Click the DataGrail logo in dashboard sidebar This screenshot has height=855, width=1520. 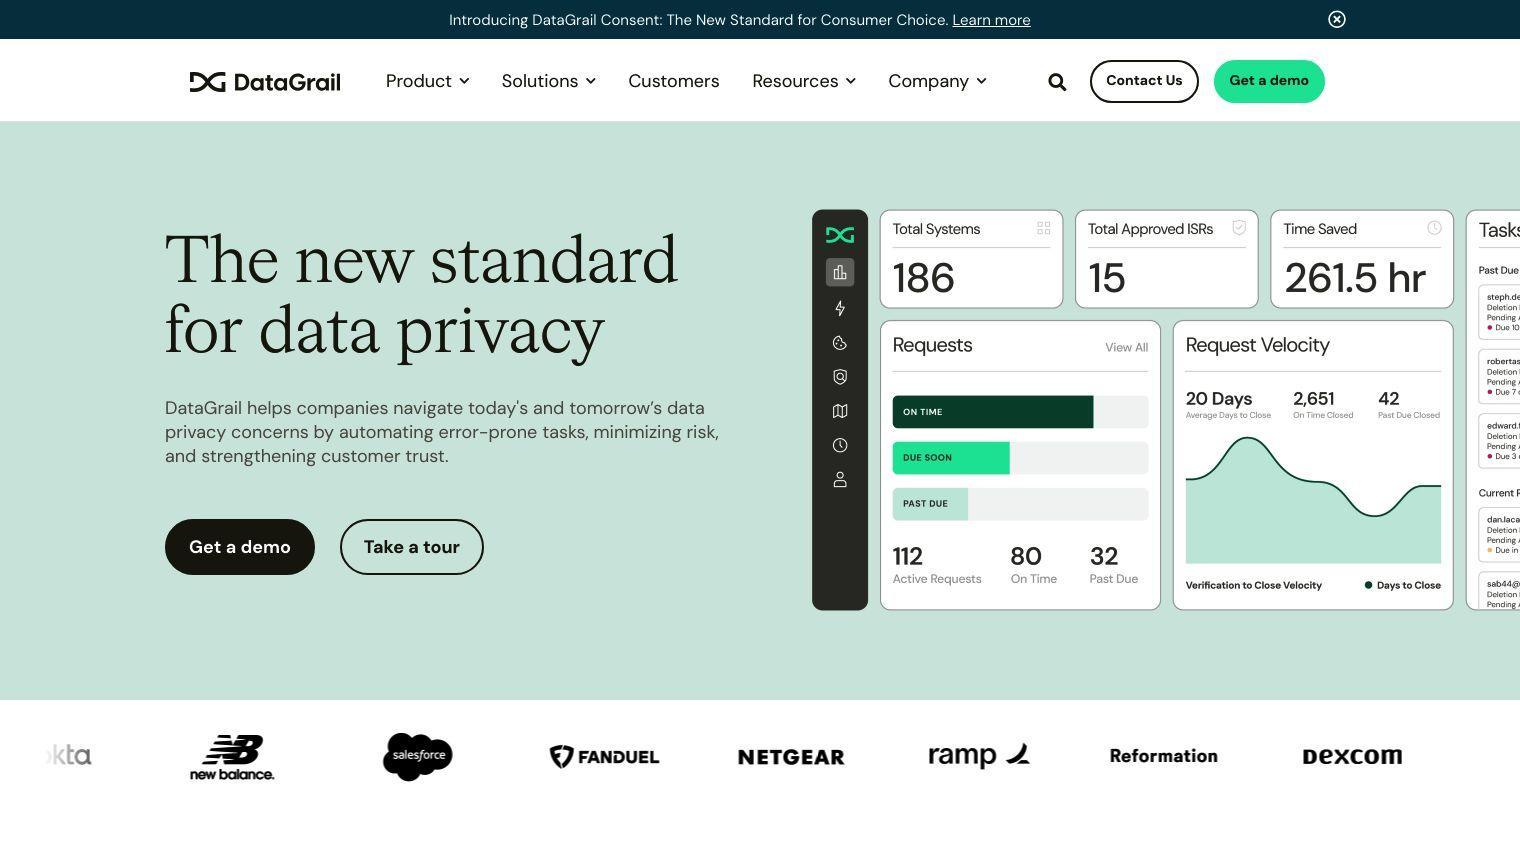(840, 235)
